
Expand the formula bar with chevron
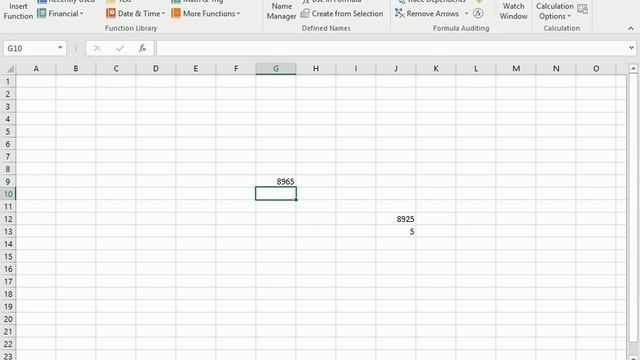(631, 48)
